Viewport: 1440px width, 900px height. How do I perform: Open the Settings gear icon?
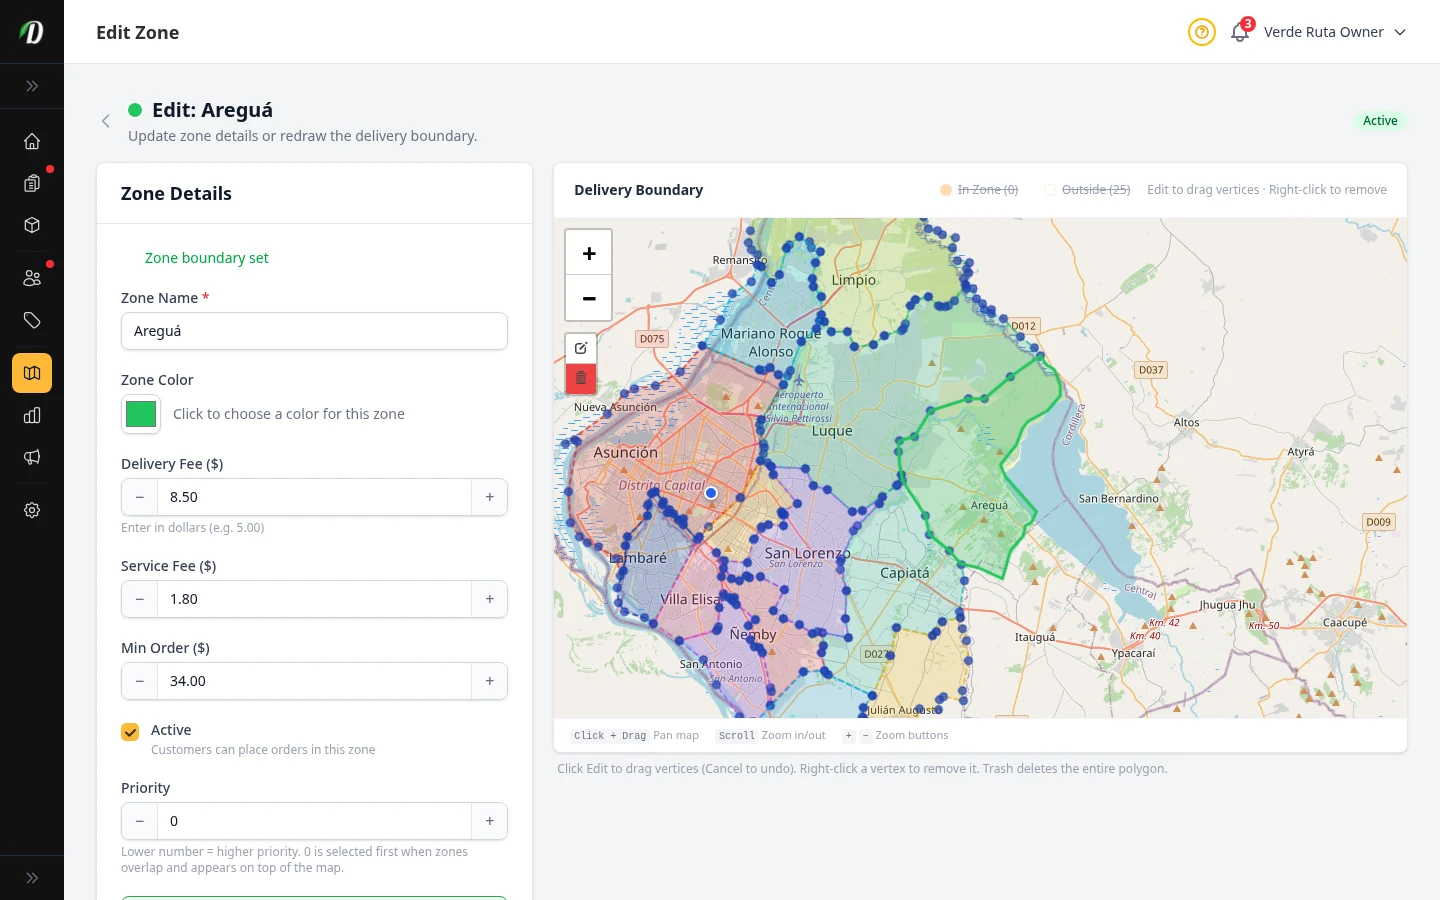(32, 510)
